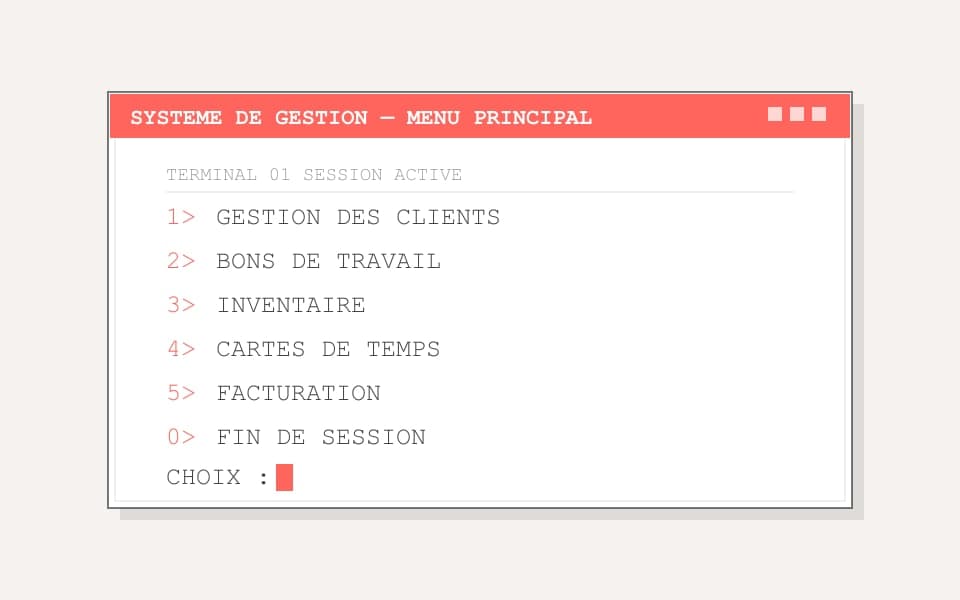The width and height of the screenshot is (960, 600).
Task: Click the 1> prompt marker
Action: pos(181,217)
